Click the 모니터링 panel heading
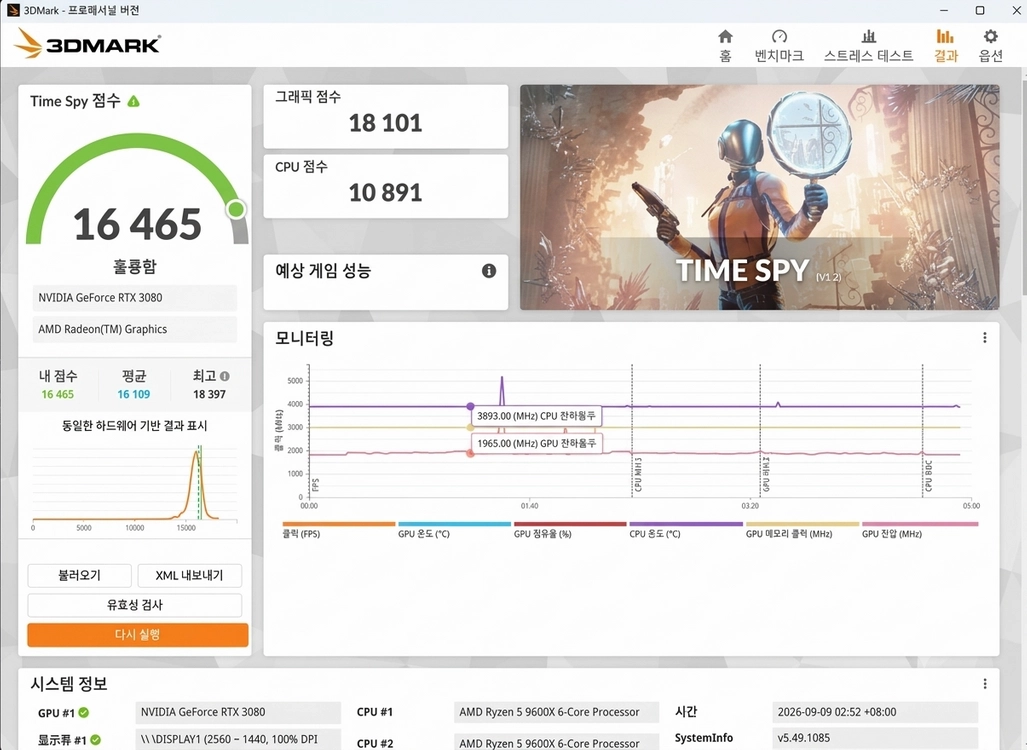Image resolution: width=1027 pixels, height=750 pixels. pyautogui.click(x=305, y=339)
